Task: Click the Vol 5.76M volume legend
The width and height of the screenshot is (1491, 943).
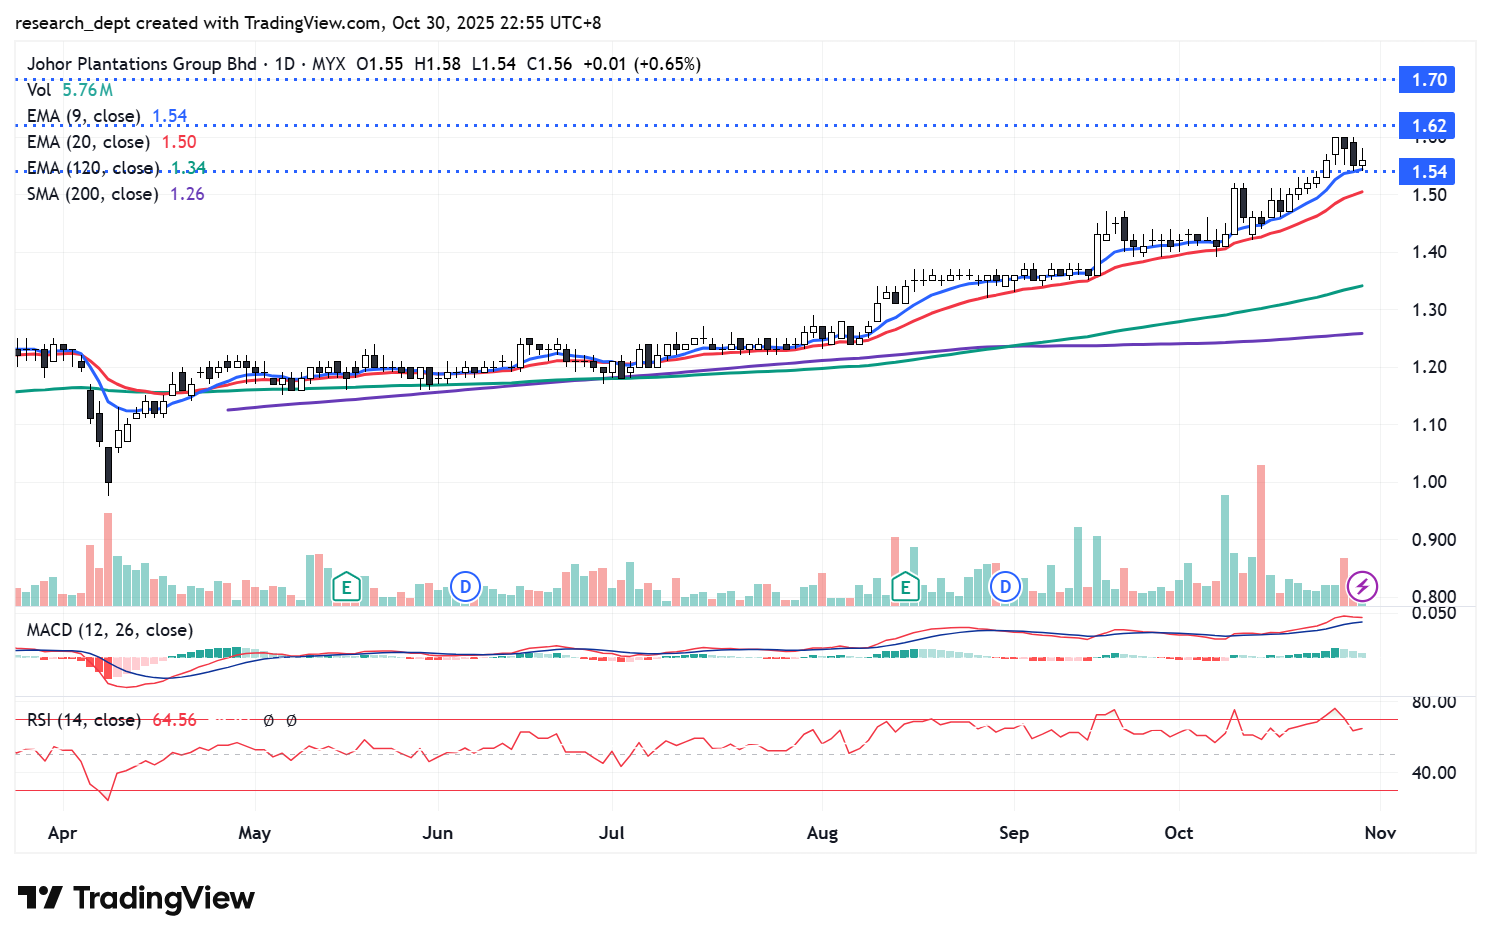Action: [69, 90]
